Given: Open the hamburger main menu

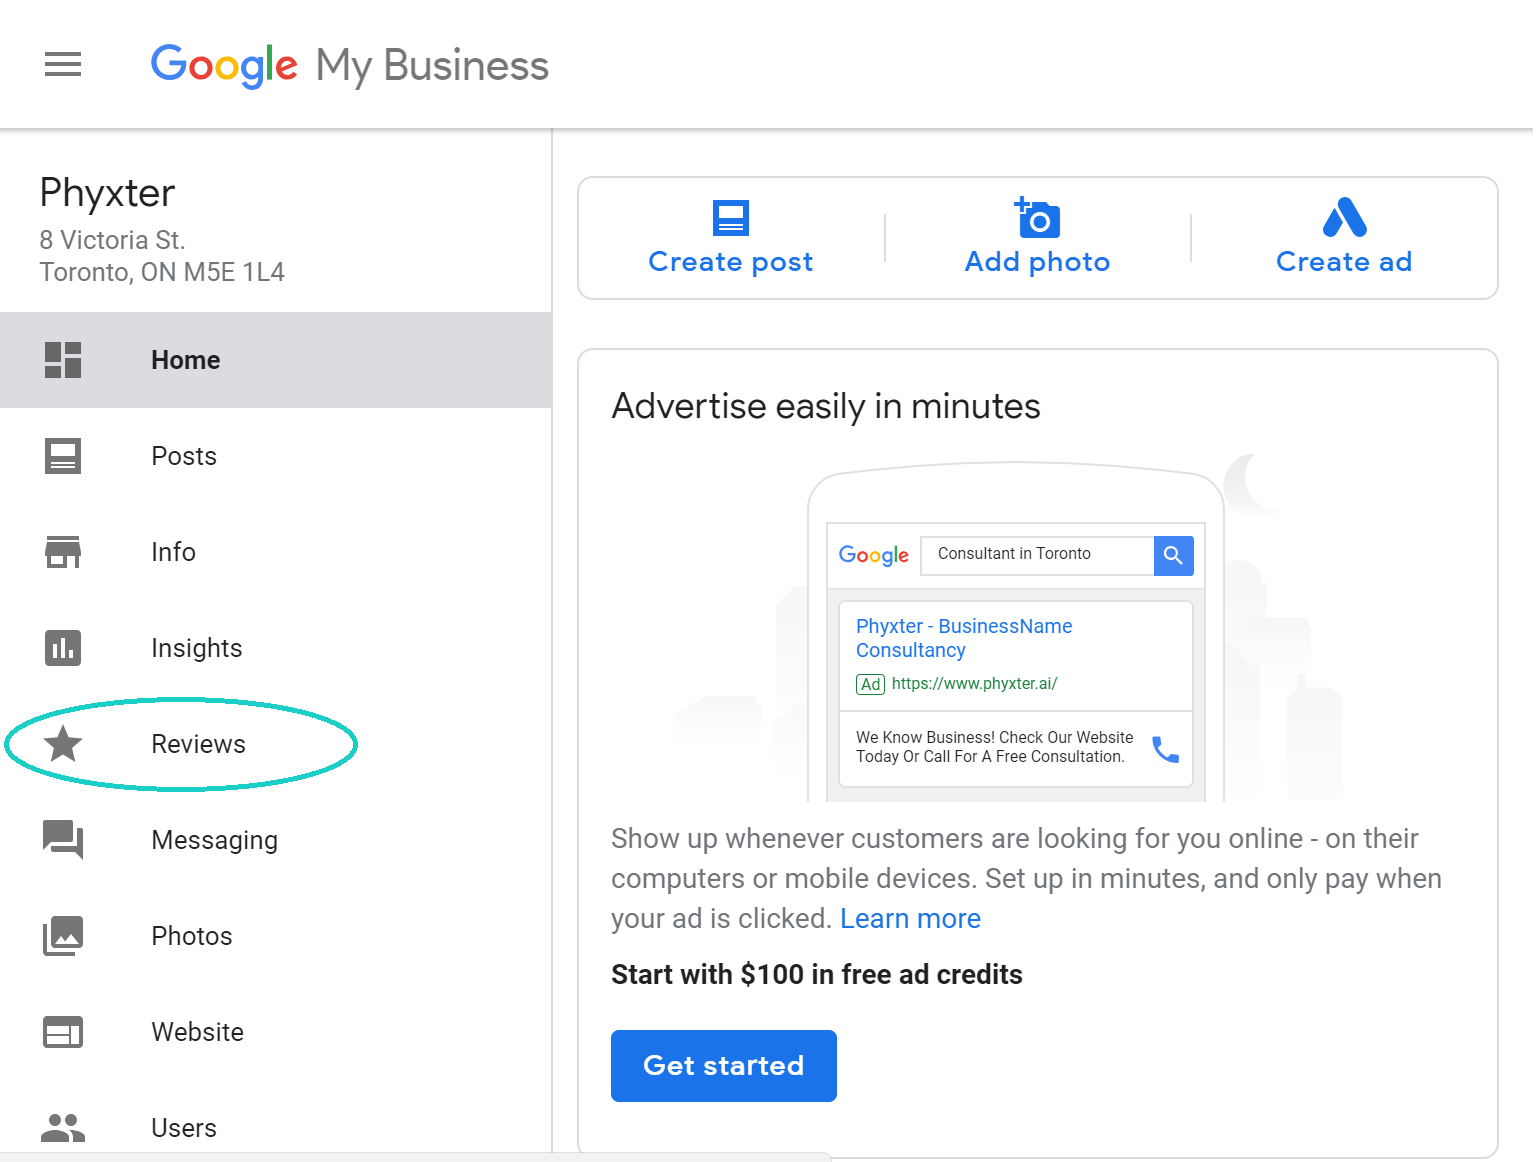Looking at the screenshot, I should pyautogui.click(x=63, y=65).
